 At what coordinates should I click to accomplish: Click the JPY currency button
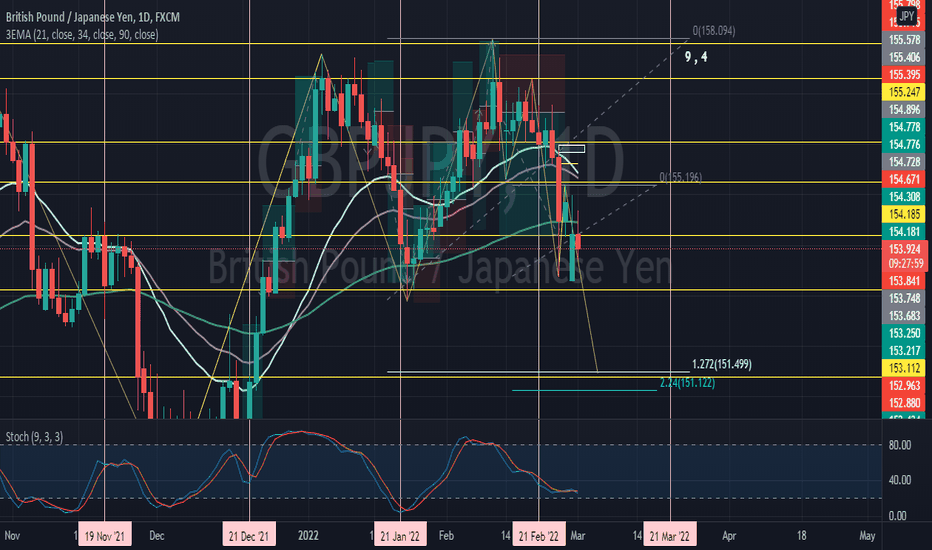906,16
